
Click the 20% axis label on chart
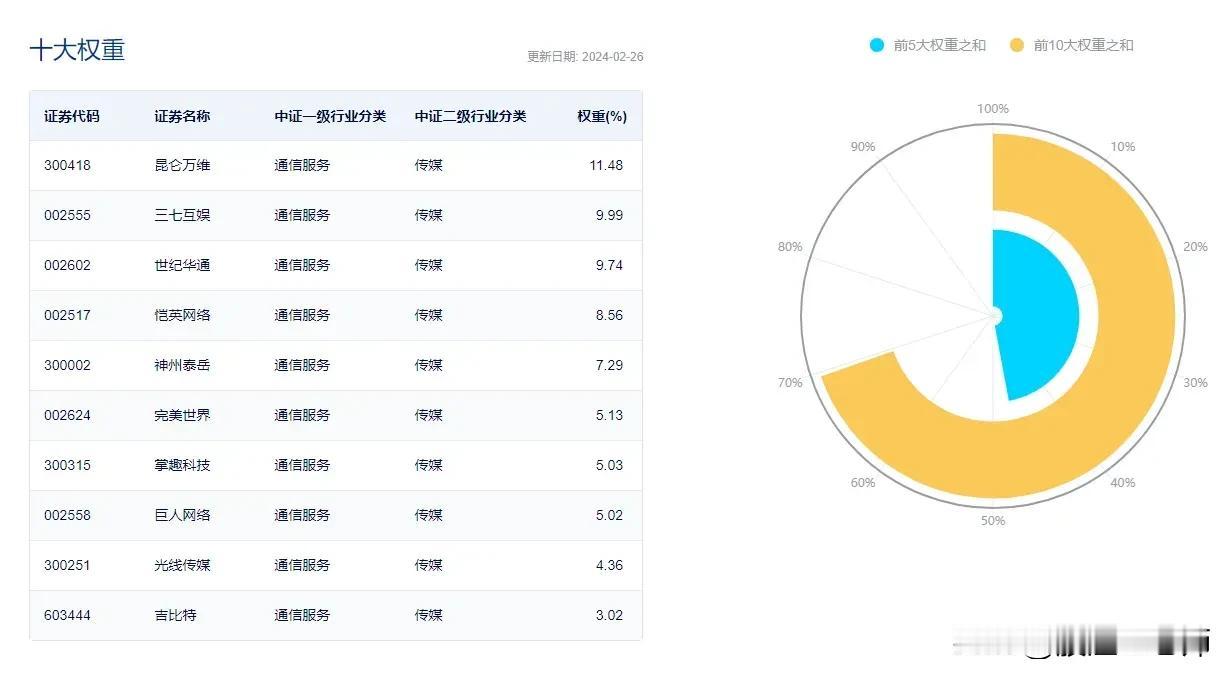coord(1195,247)
